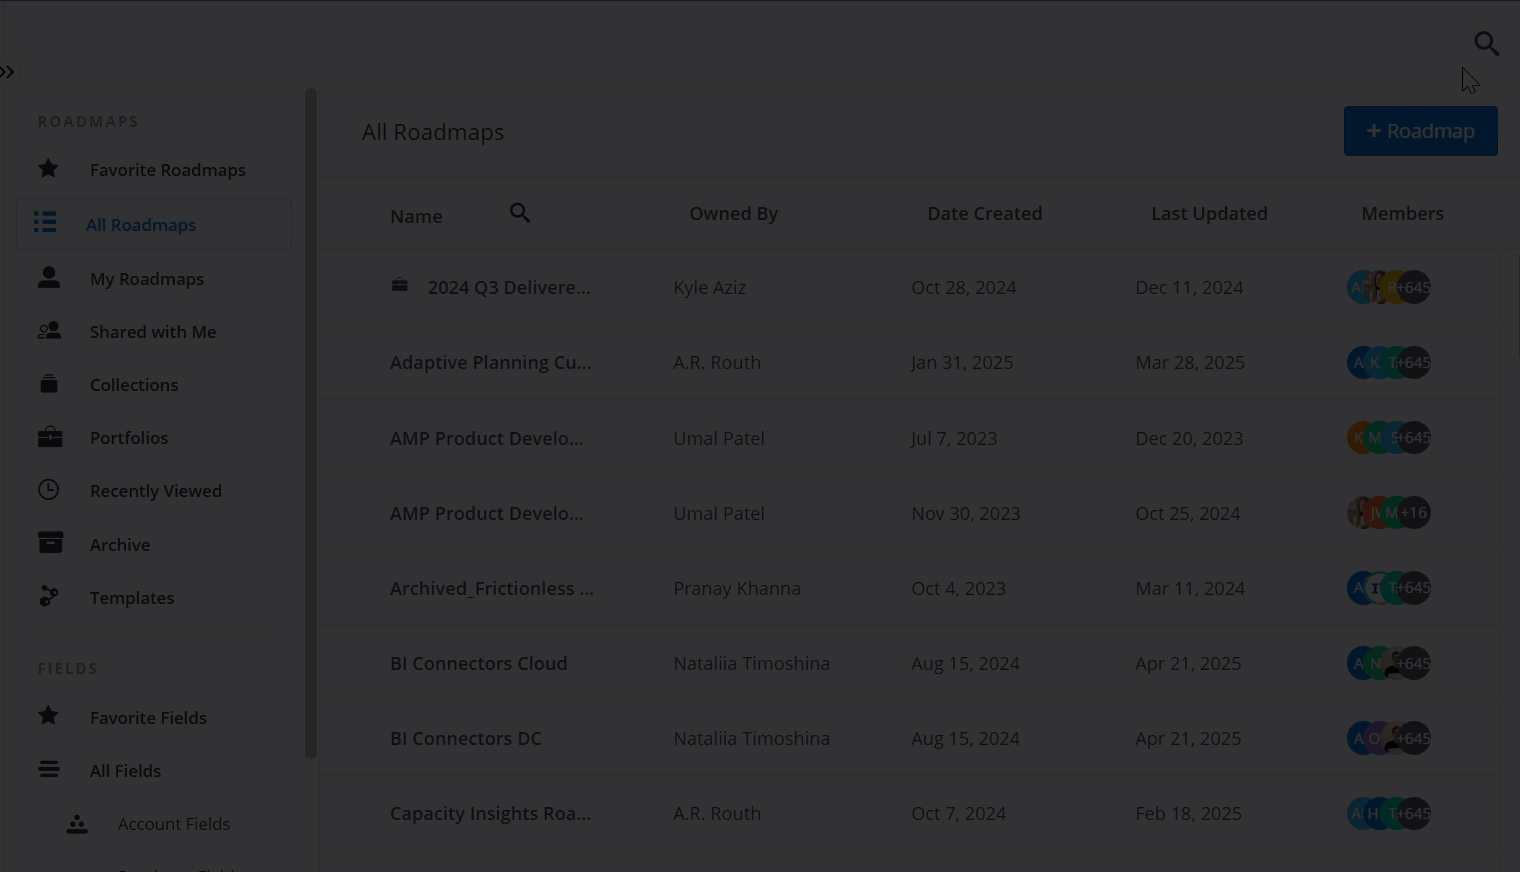Click the Recently Viewed clock icon
The width and height of the screenshot is (1520, 872).
(x=48, y=490)
